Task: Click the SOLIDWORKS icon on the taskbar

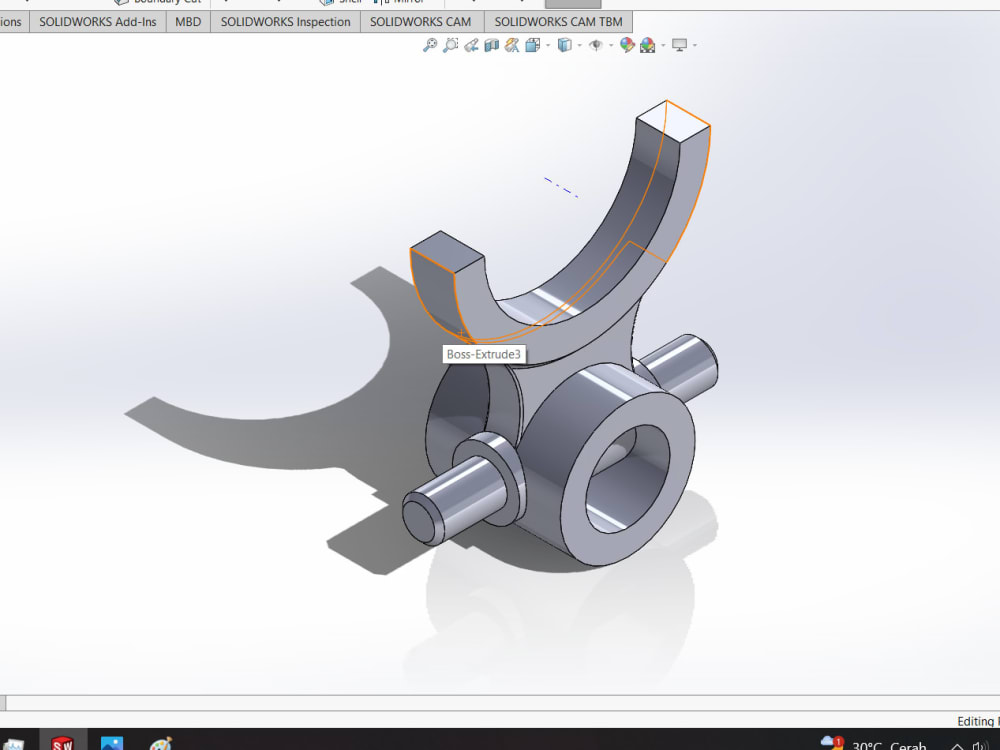Action: (x=62, y=744)
